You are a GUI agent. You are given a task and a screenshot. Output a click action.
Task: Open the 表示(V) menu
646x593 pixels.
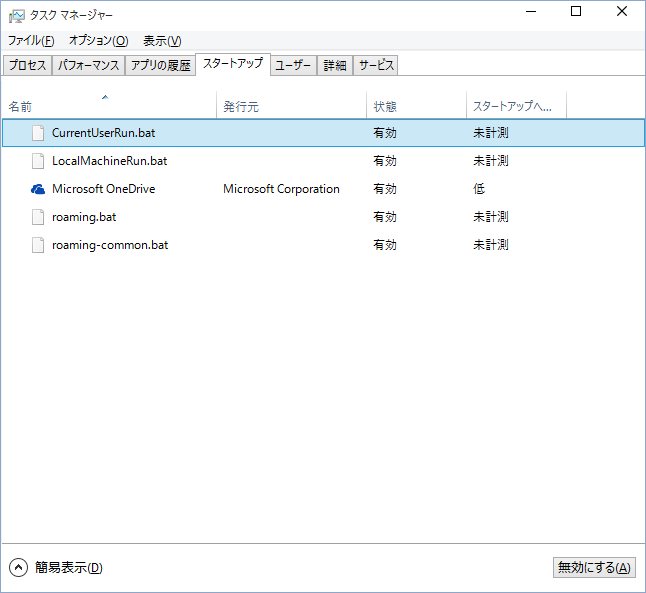point(162,40)
